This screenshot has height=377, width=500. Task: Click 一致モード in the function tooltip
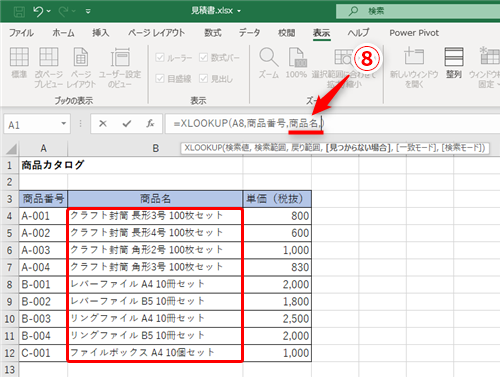point(417,148)
